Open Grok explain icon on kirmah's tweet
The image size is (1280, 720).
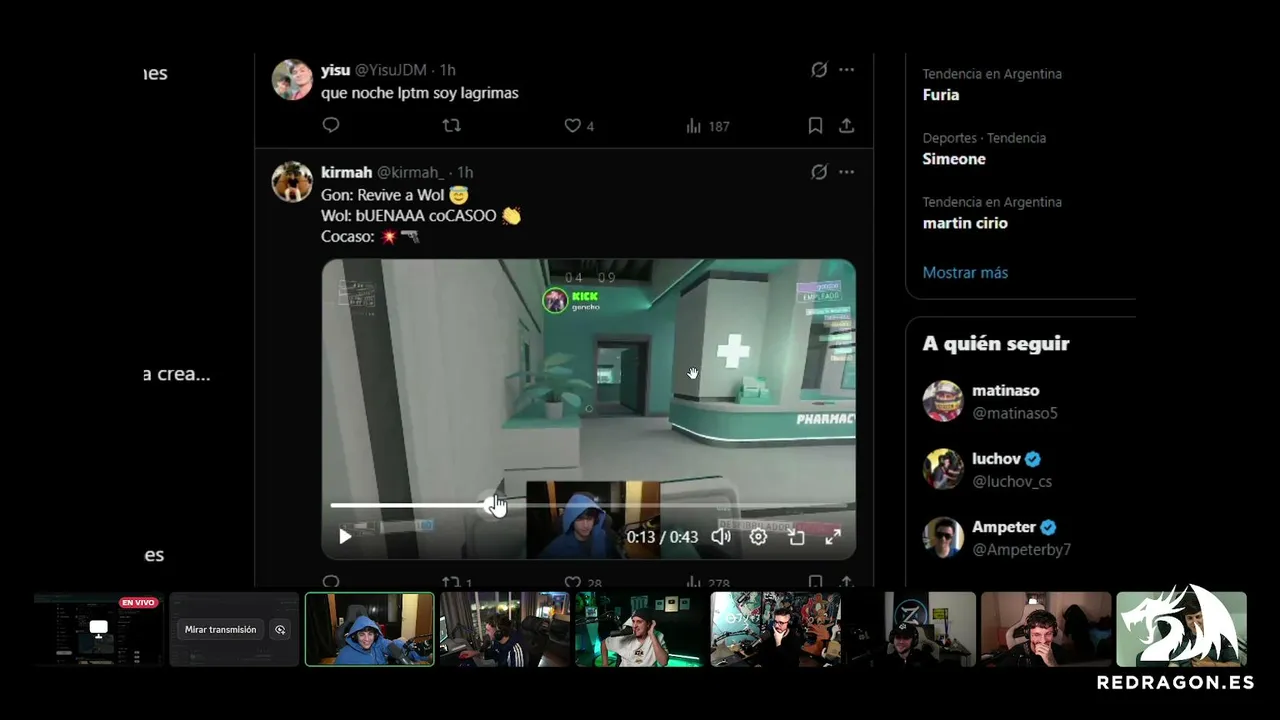(819, 172)
